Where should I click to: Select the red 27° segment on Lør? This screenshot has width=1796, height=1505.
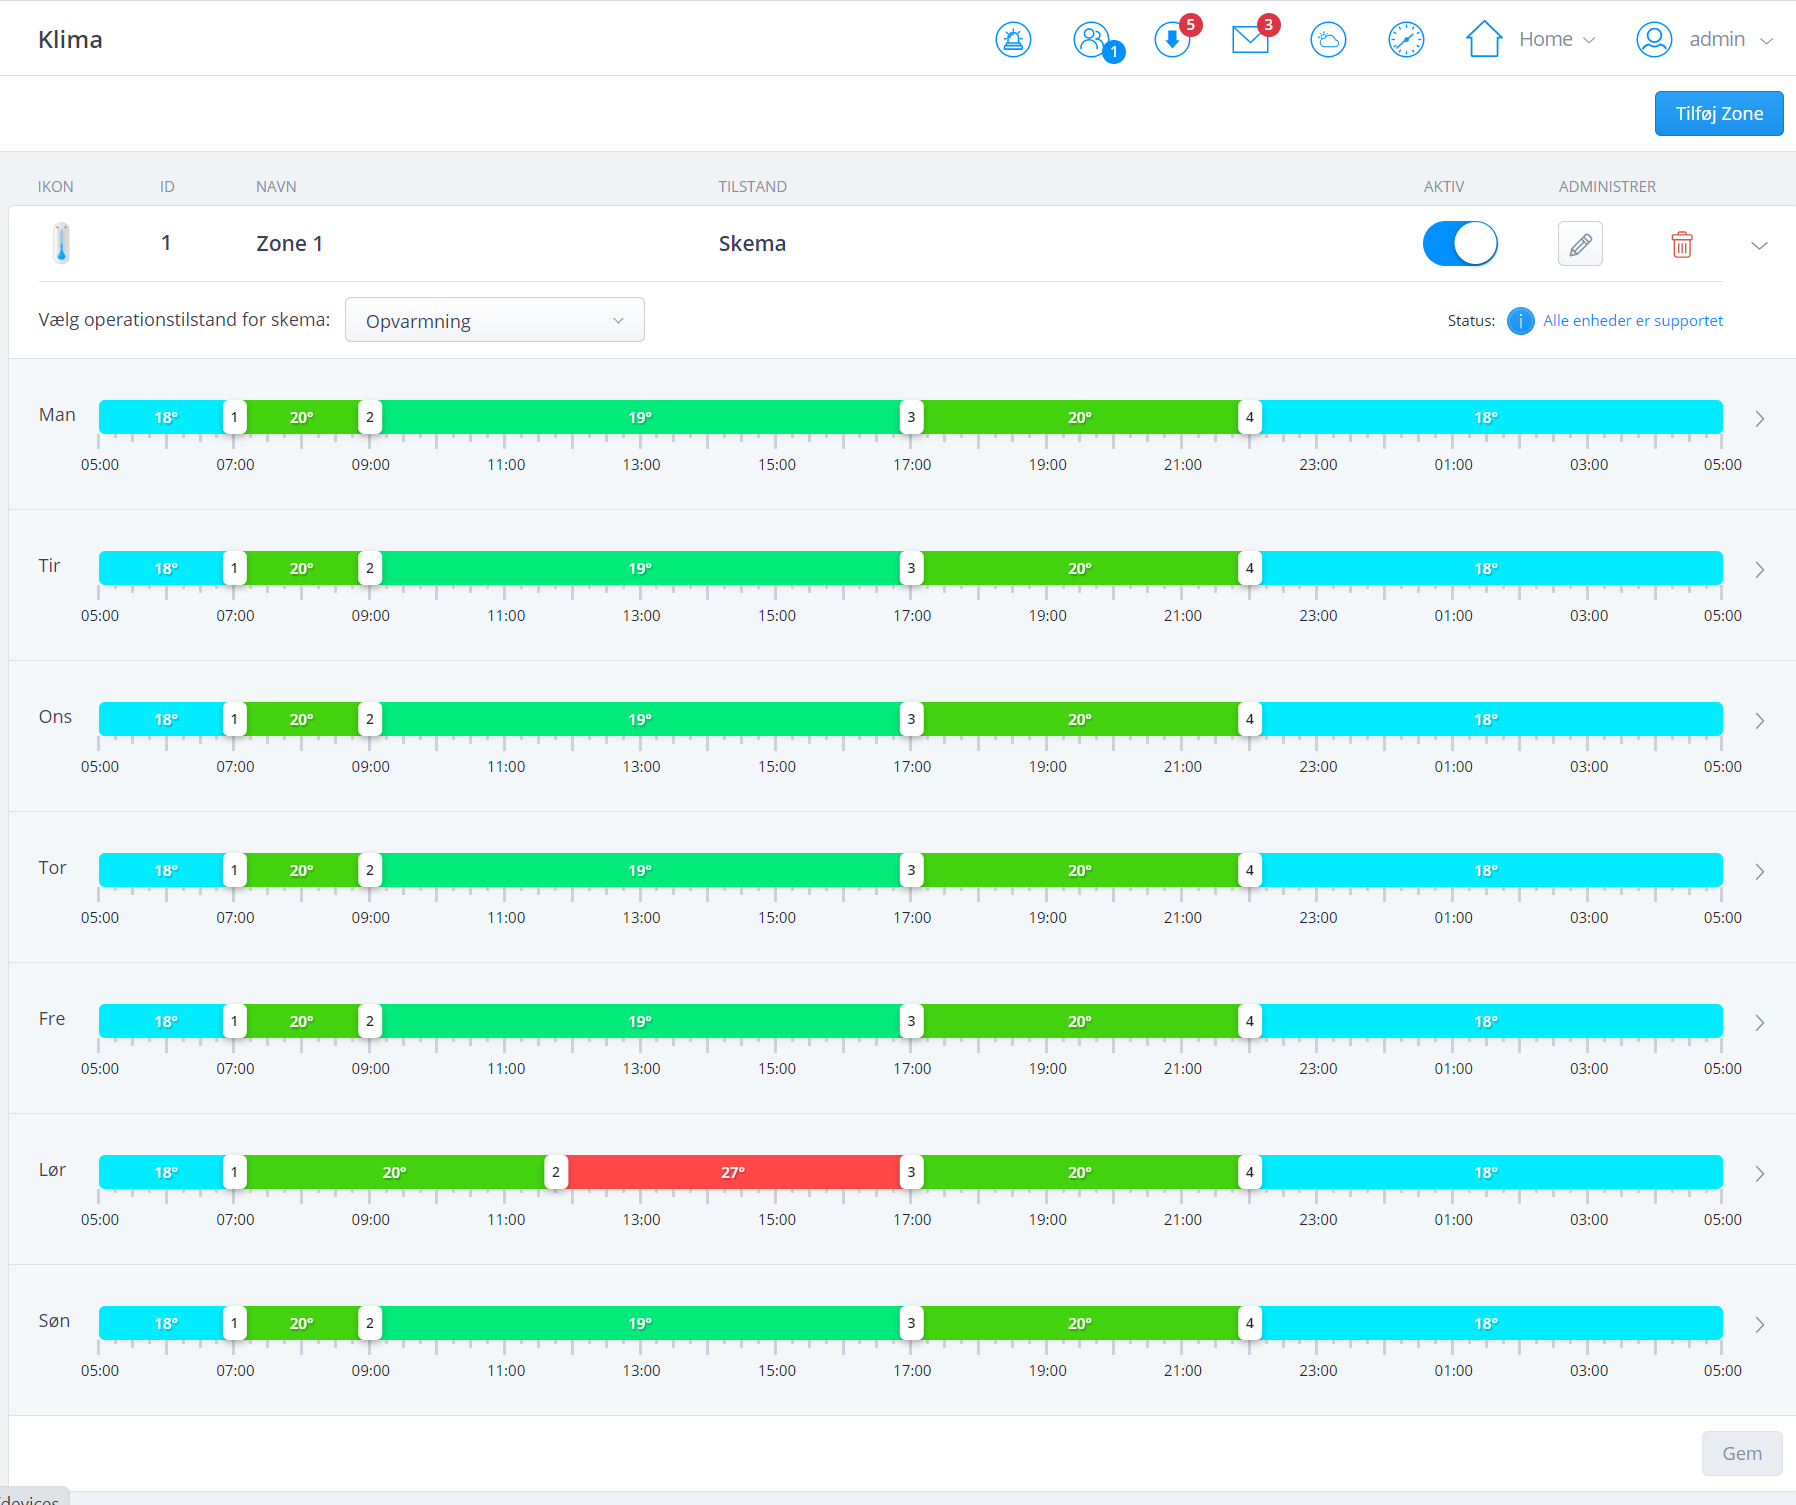pyautogui.click(x=733, y=1172)
